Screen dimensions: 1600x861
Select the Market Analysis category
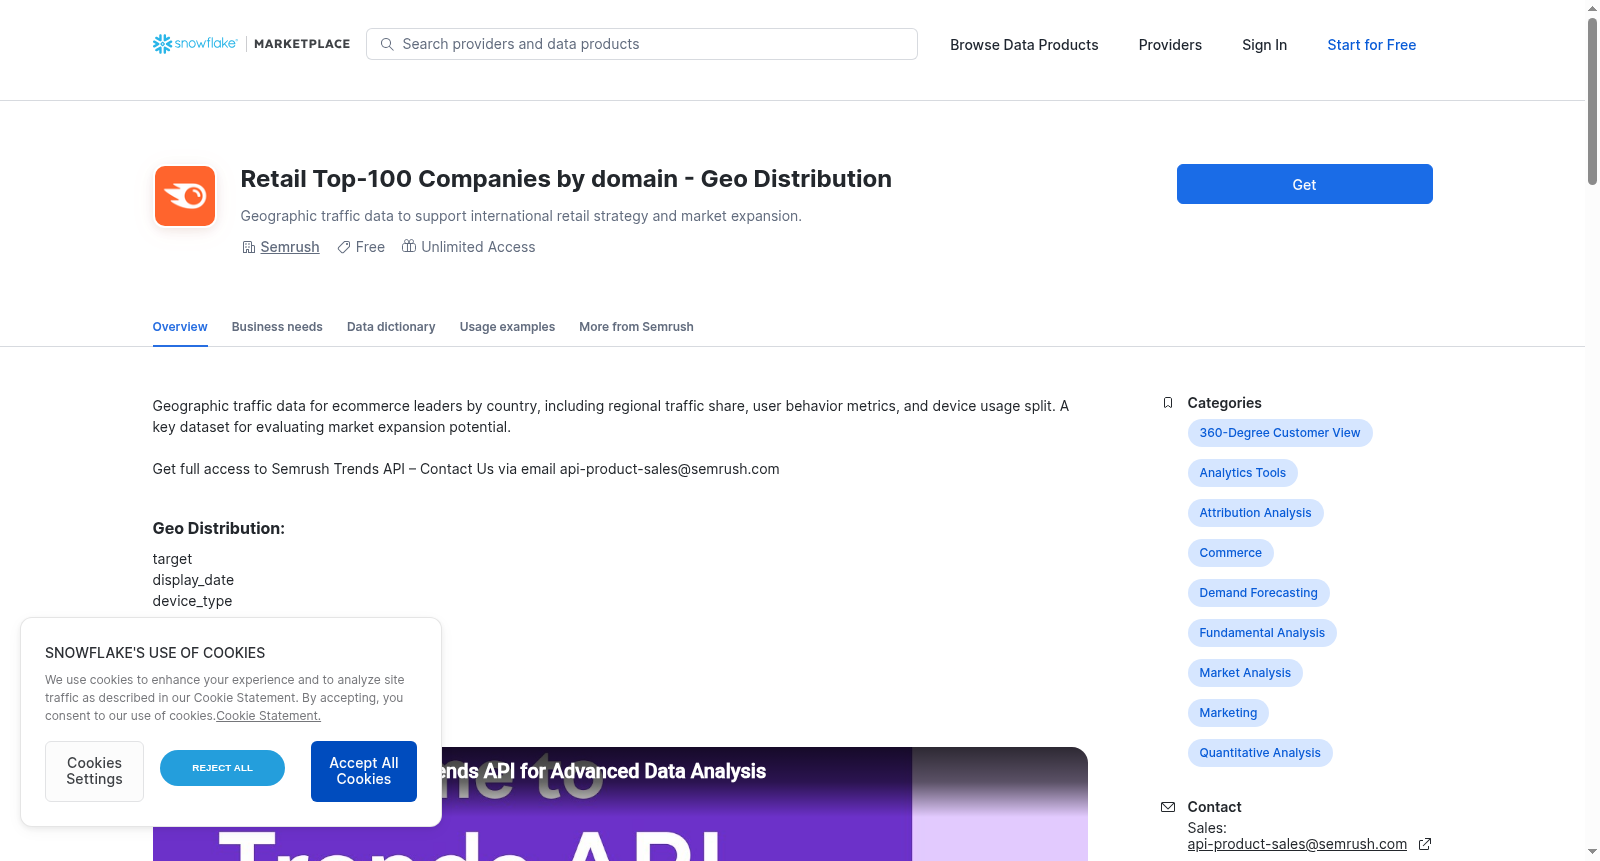pos(1245,673)
